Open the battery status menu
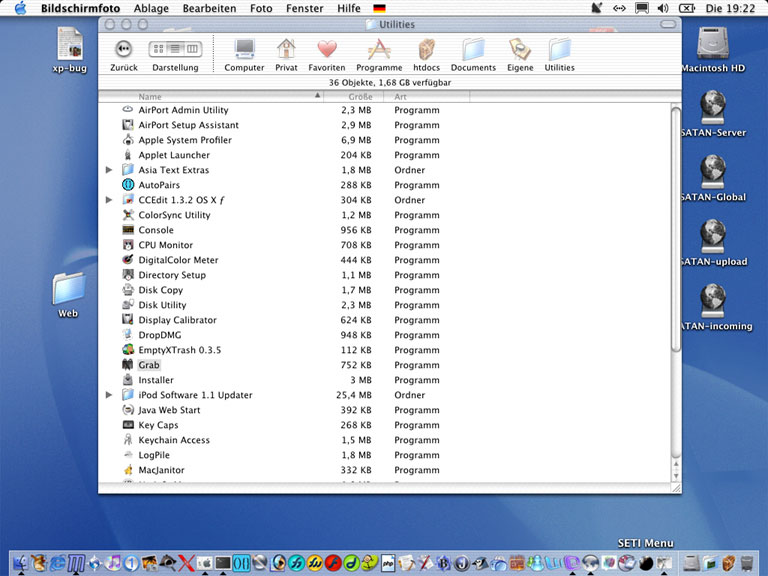768x576 pixels. coord(687,8)
